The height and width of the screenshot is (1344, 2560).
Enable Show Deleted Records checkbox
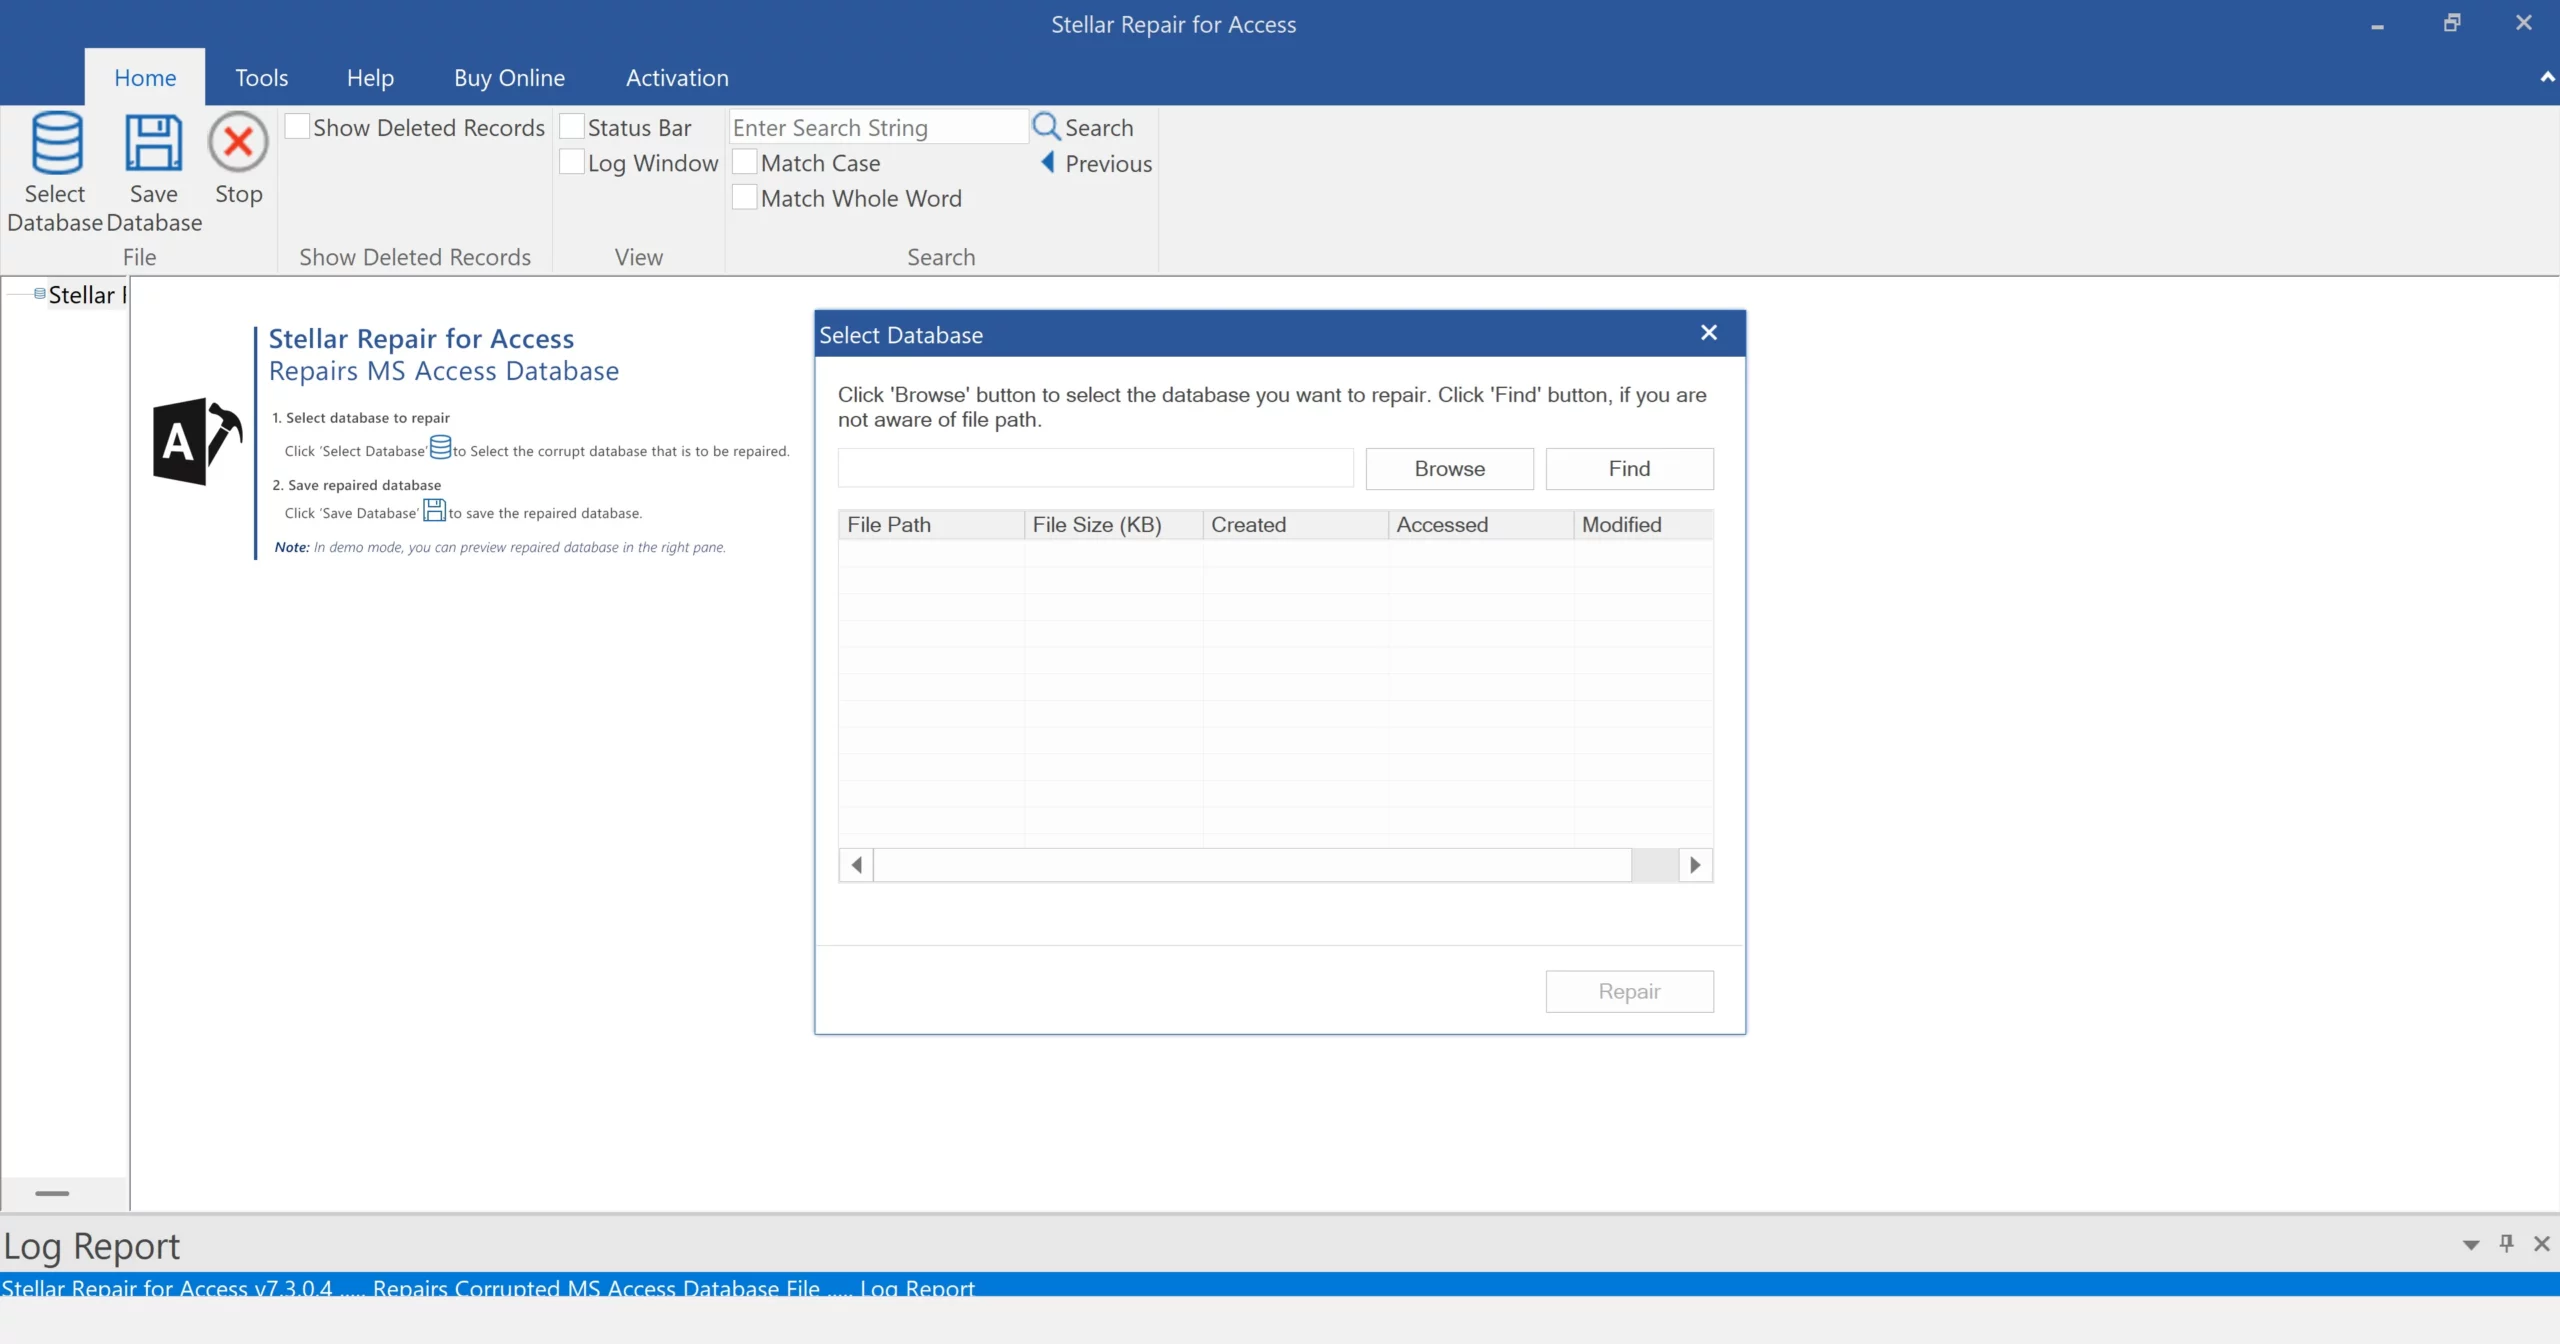tap(297, 127)
